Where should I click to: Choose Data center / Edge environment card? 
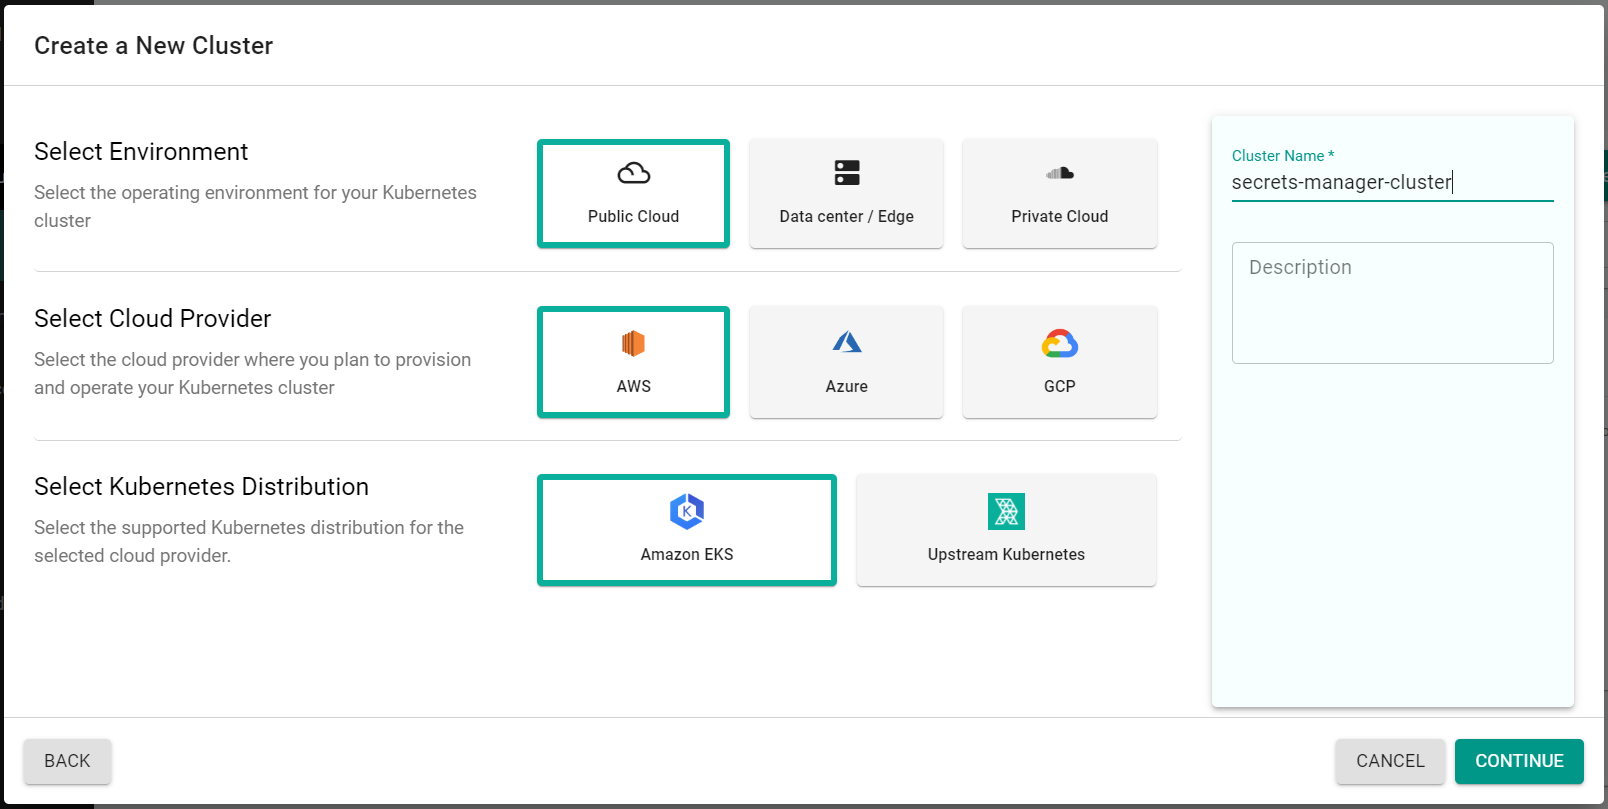(846, 193)
